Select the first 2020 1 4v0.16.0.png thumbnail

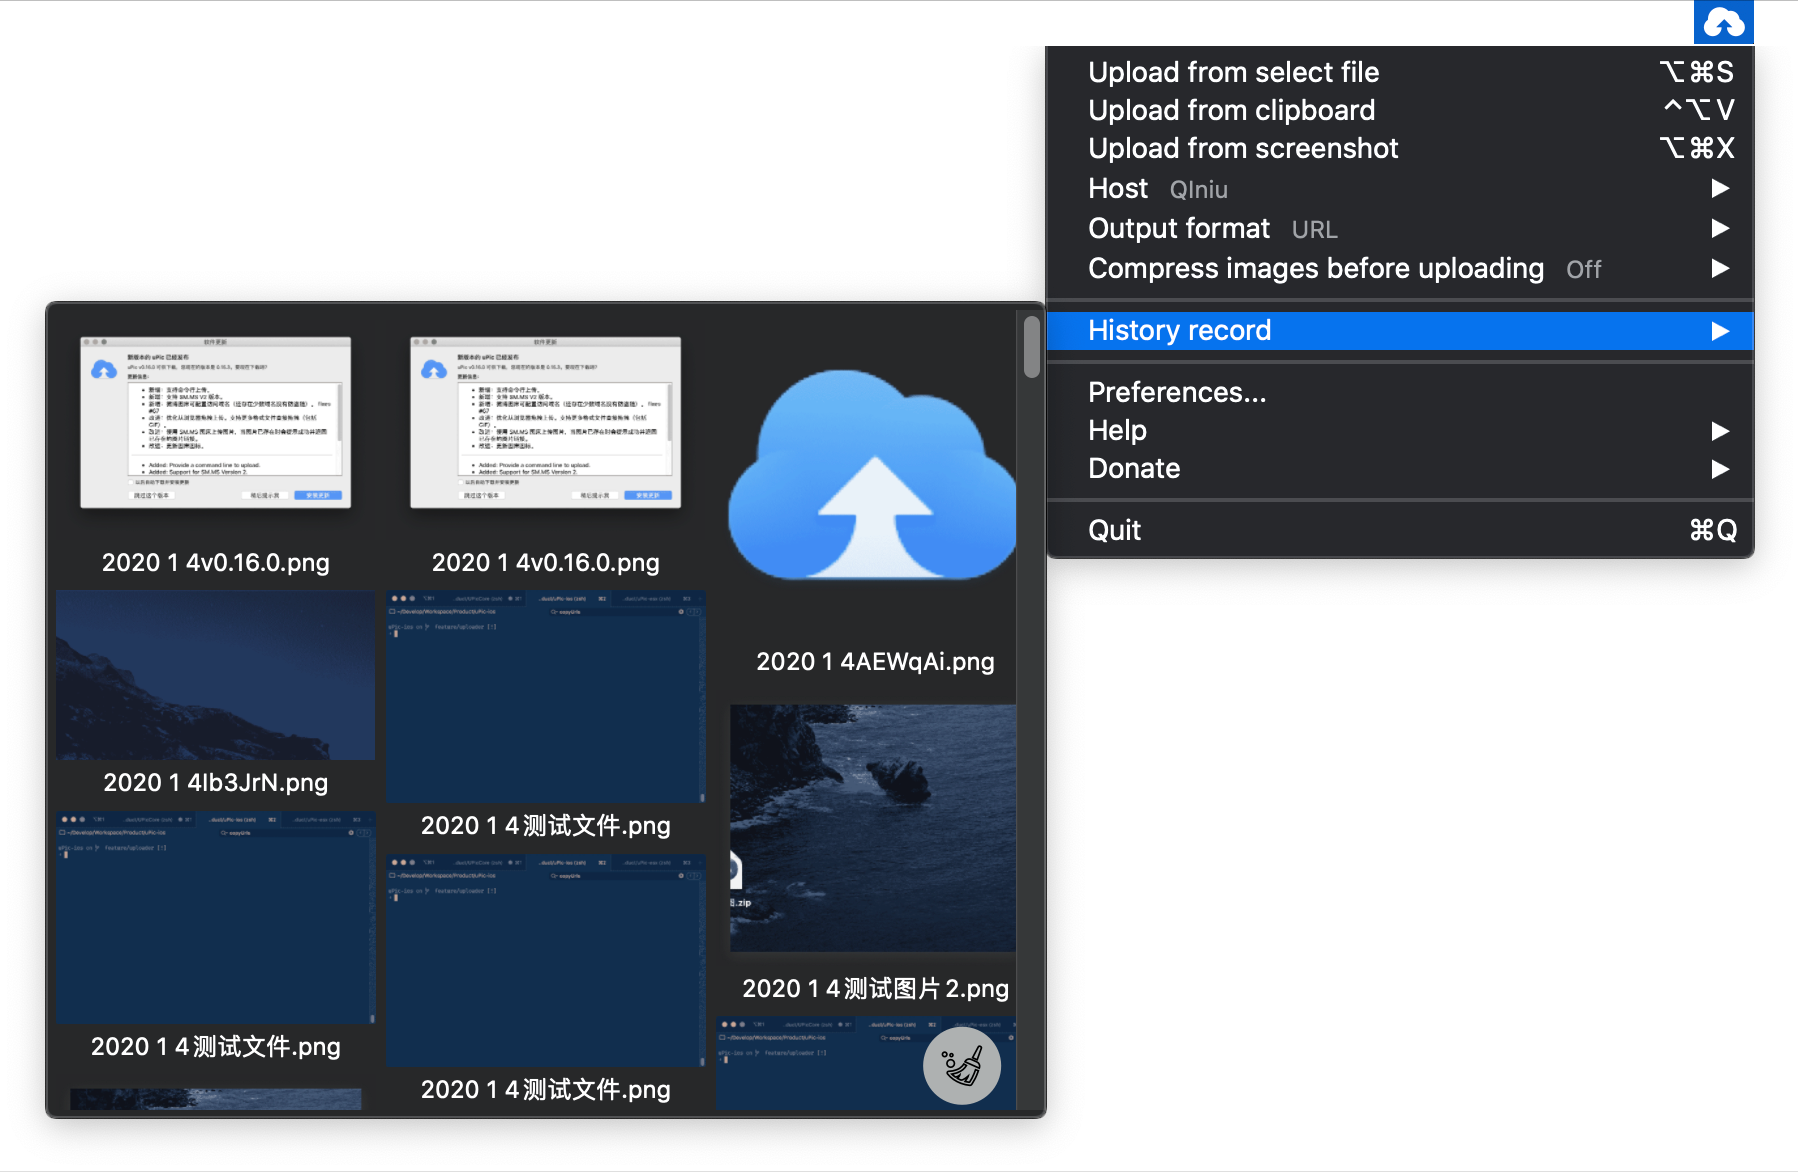(216, 422)
